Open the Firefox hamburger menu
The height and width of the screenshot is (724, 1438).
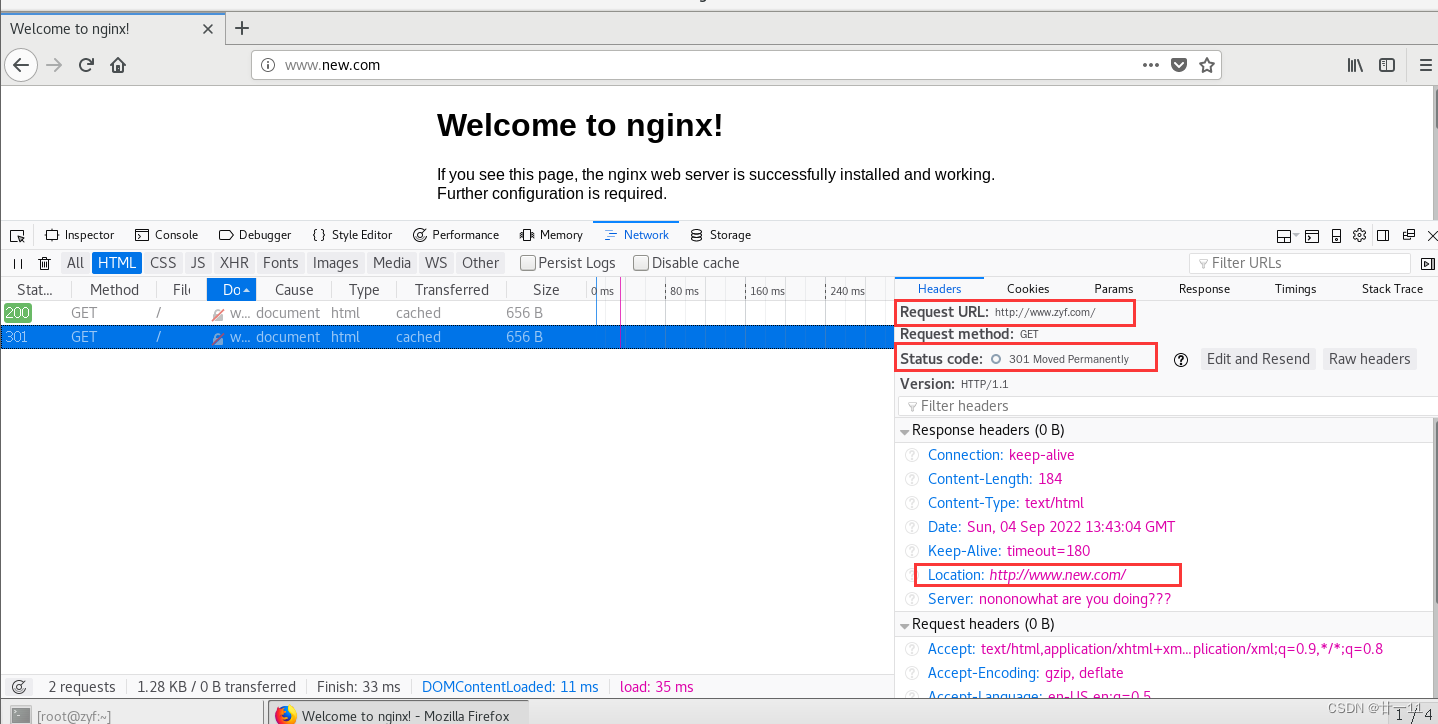[1425, 65]
